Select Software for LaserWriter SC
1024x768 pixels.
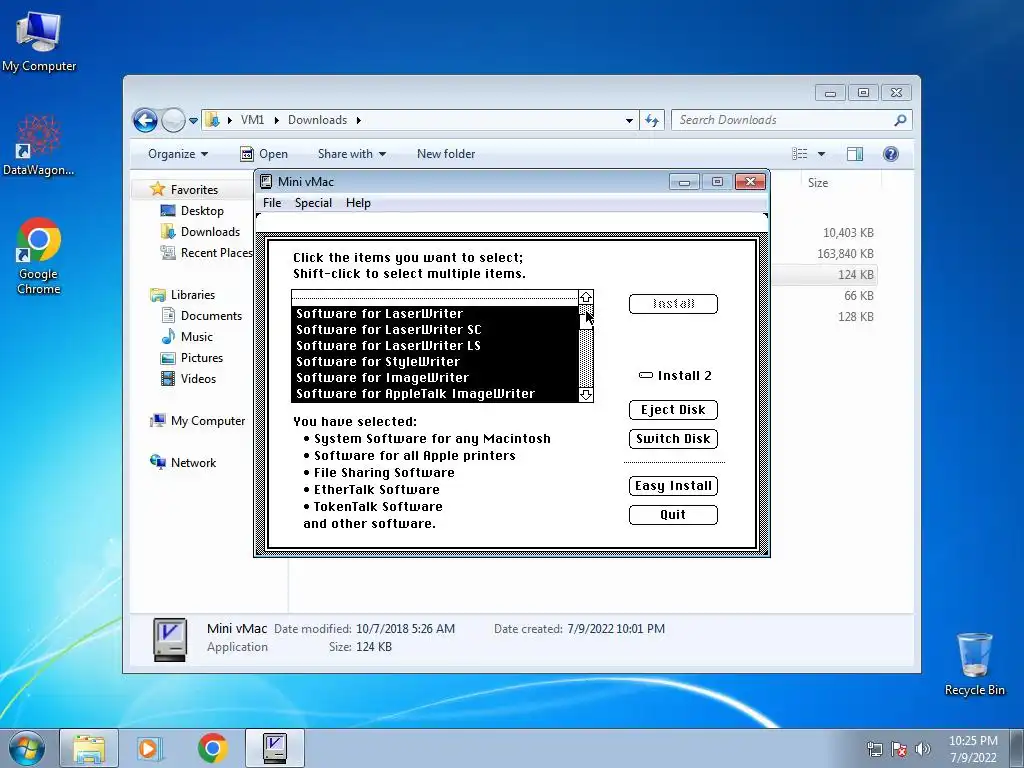(435, 330)
